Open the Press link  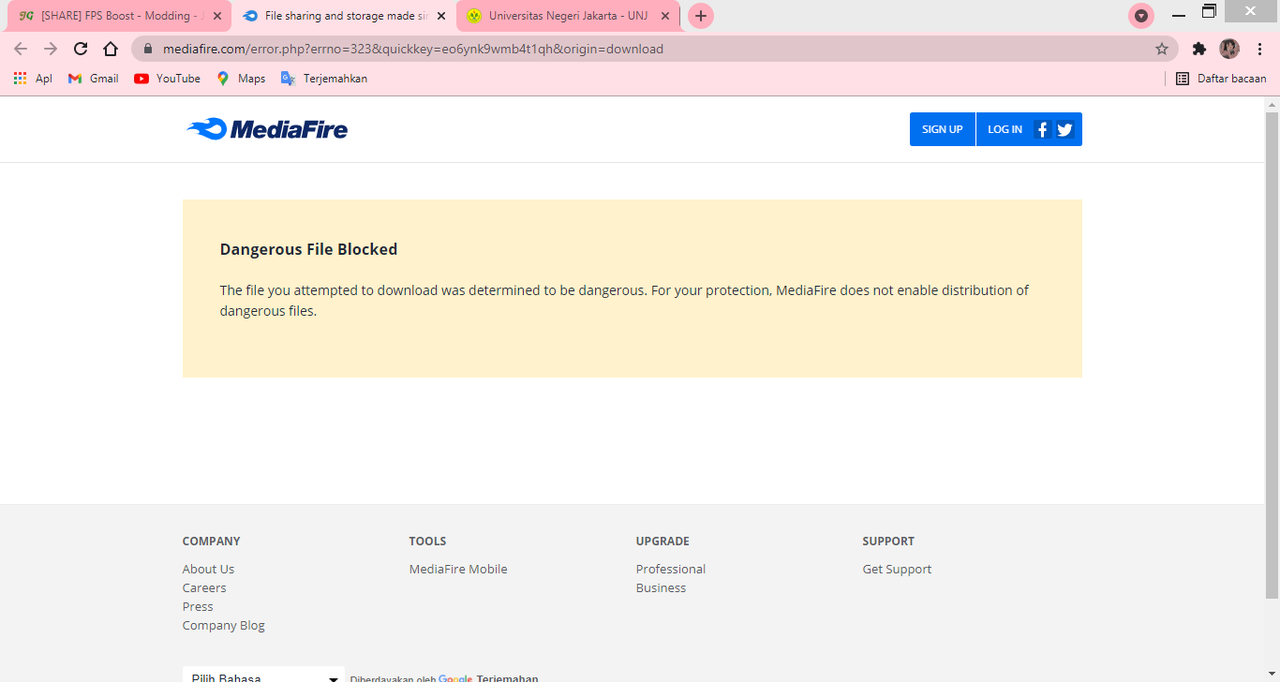click(x=197, y=606)
